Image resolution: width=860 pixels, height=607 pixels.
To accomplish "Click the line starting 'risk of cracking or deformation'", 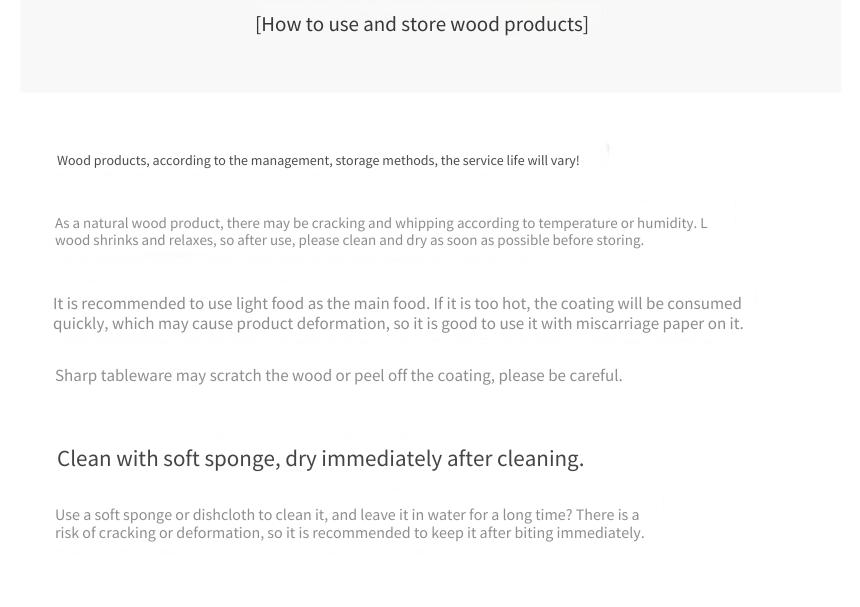I will (349, 533).
